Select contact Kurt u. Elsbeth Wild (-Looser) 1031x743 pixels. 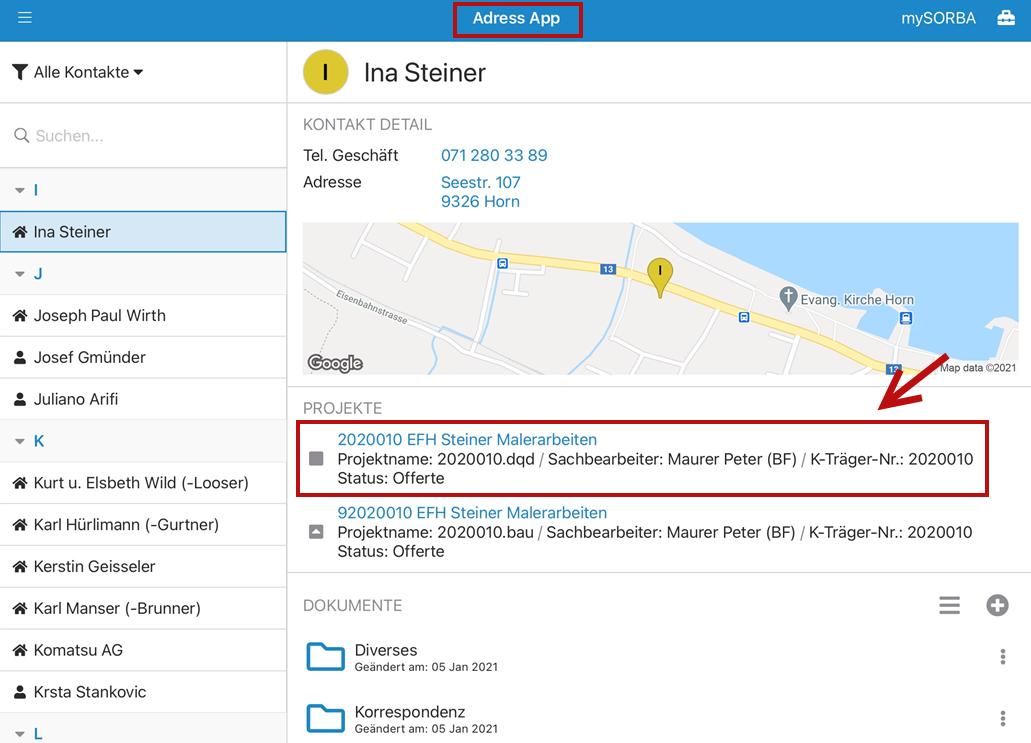[143, 483]
